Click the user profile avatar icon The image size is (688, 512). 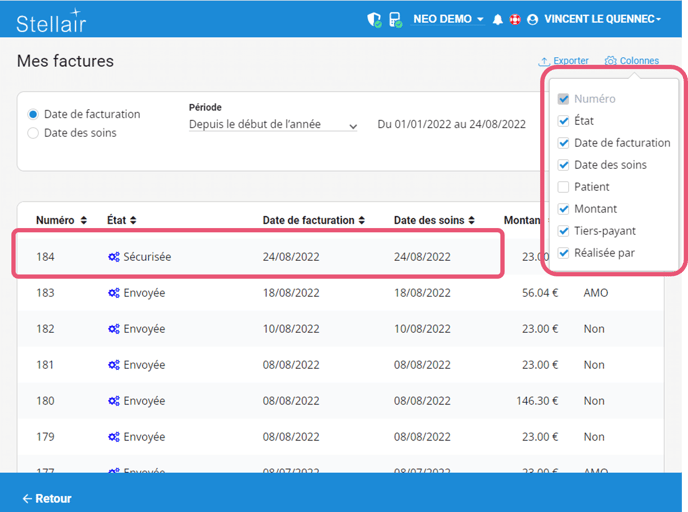click(532, 19)
